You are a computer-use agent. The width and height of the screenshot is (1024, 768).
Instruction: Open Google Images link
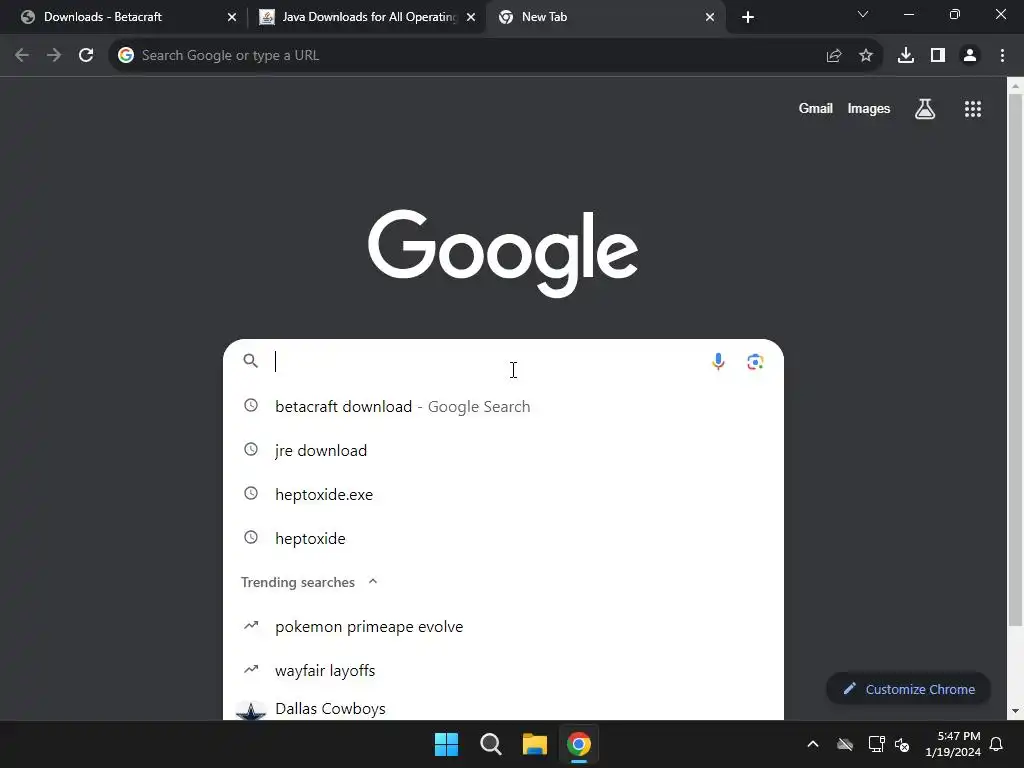click(x=869, y=108)
